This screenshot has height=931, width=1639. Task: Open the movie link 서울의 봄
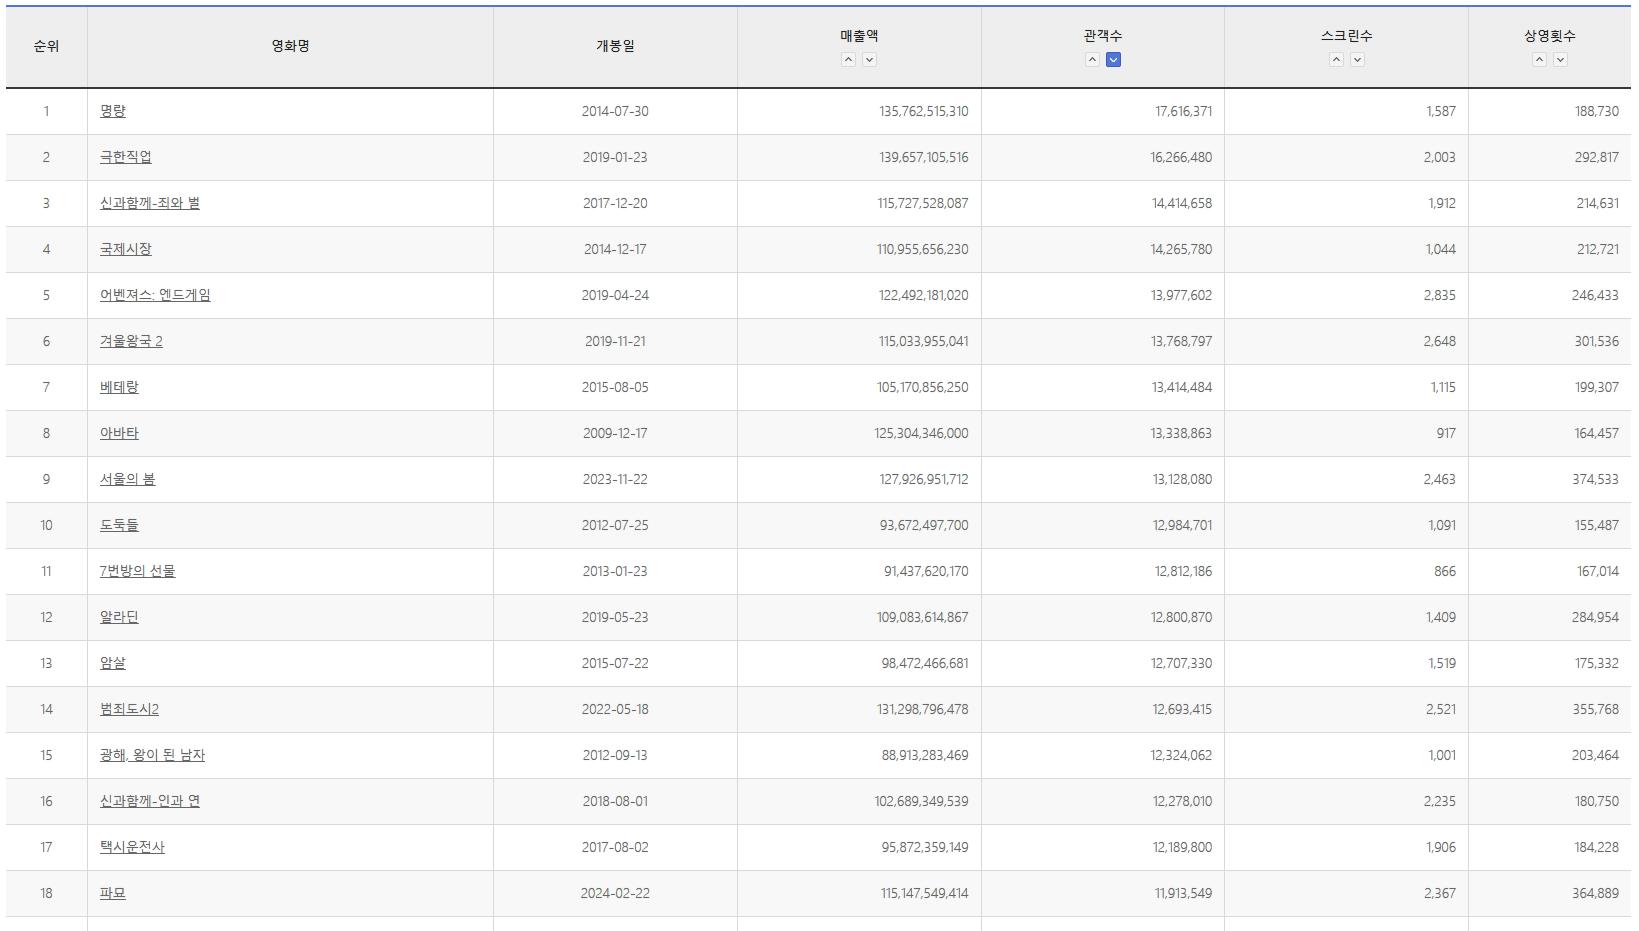coord(127,479)
